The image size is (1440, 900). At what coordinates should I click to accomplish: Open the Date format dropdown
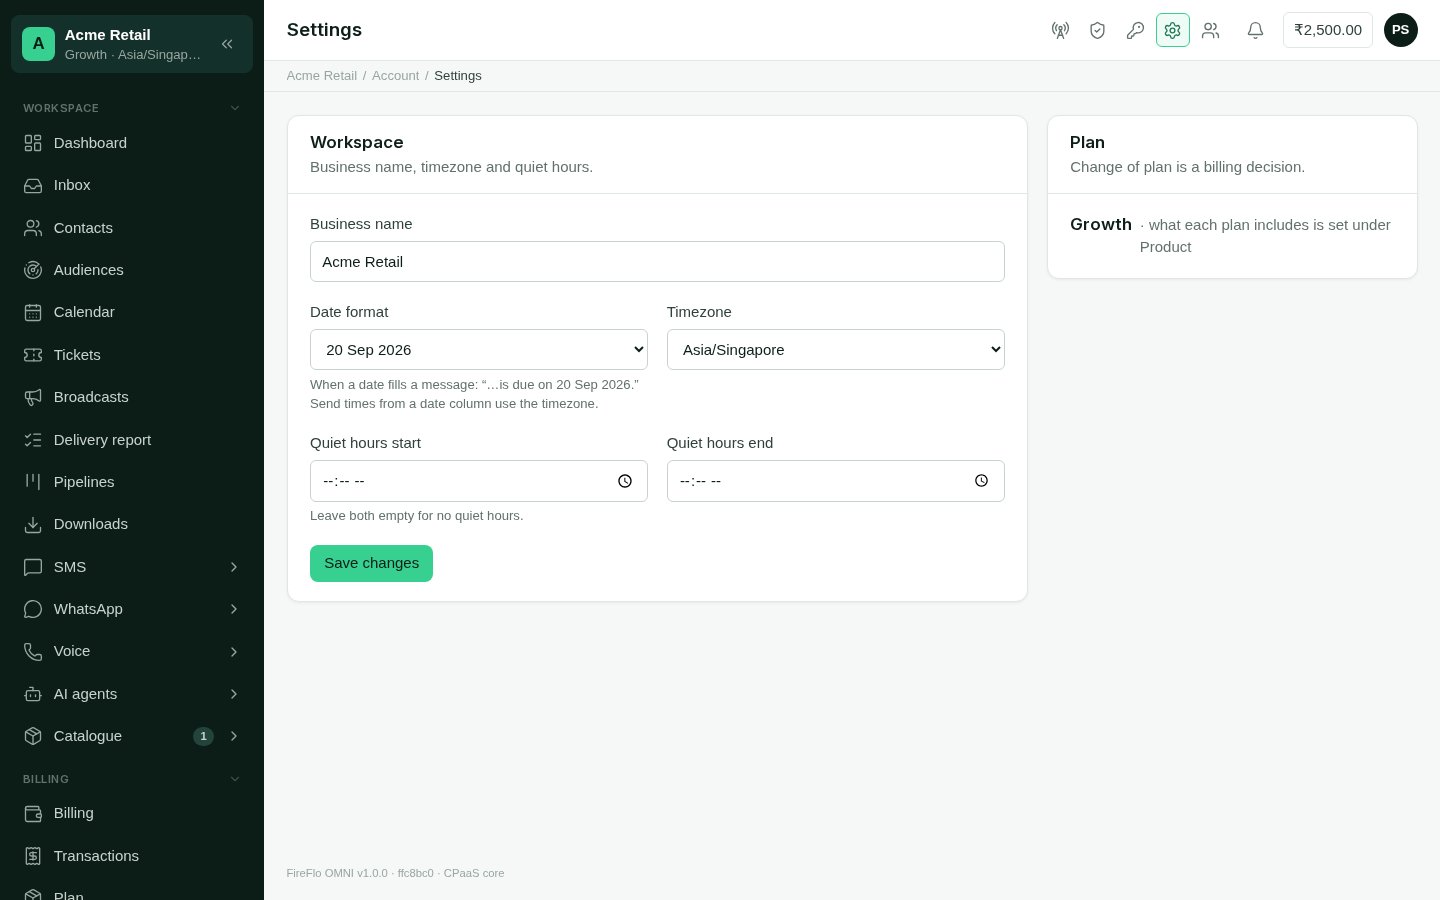pos(479,350)
